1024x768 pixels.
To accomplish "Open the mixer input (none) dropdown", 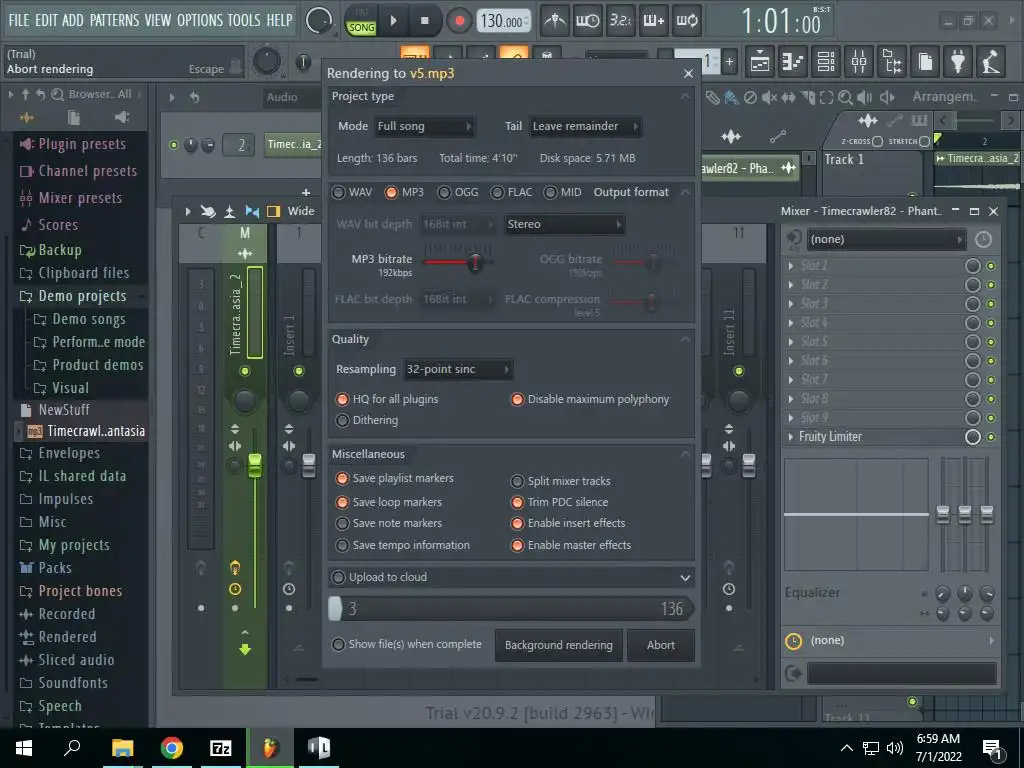I will pyautogui.click(x=886, y=240).
